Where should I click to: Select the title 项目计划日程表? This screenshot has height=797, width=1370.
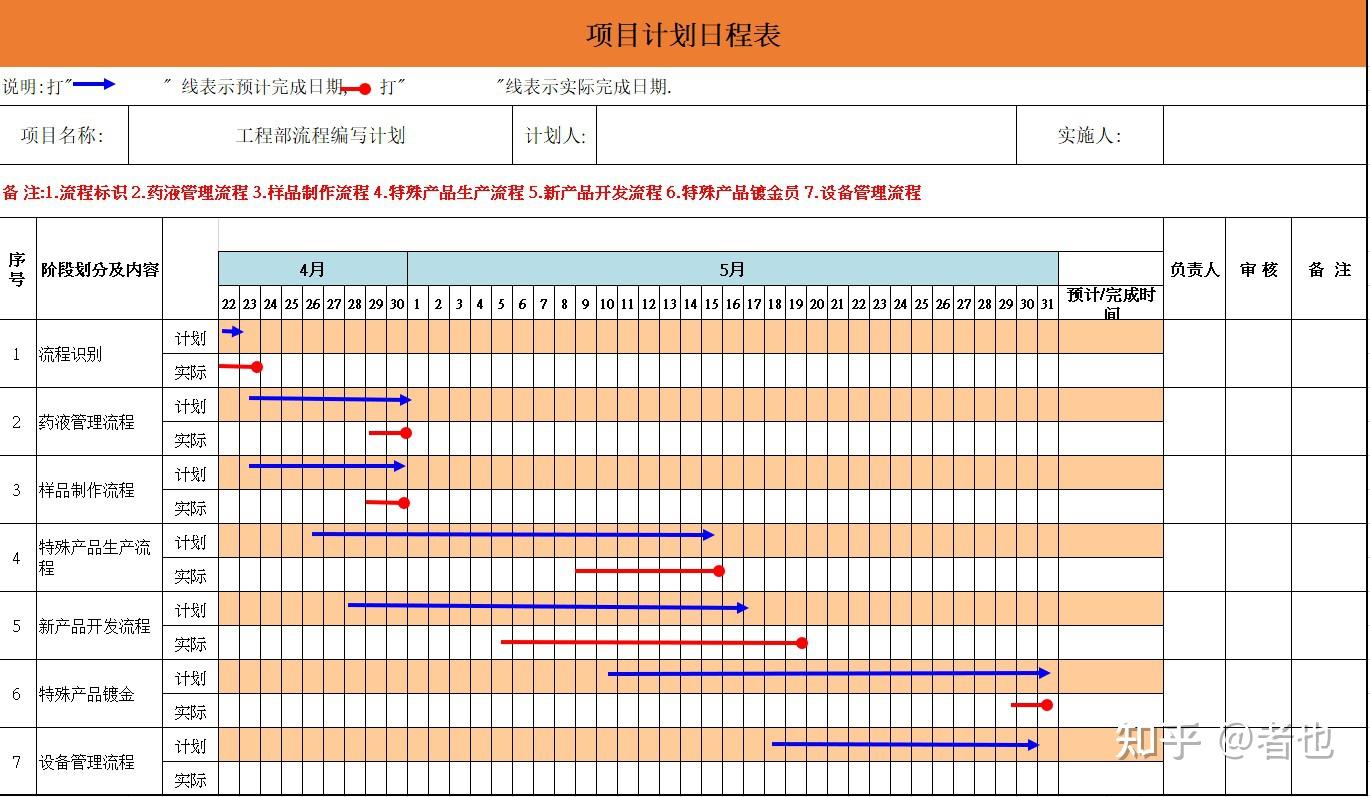point(683,35)
